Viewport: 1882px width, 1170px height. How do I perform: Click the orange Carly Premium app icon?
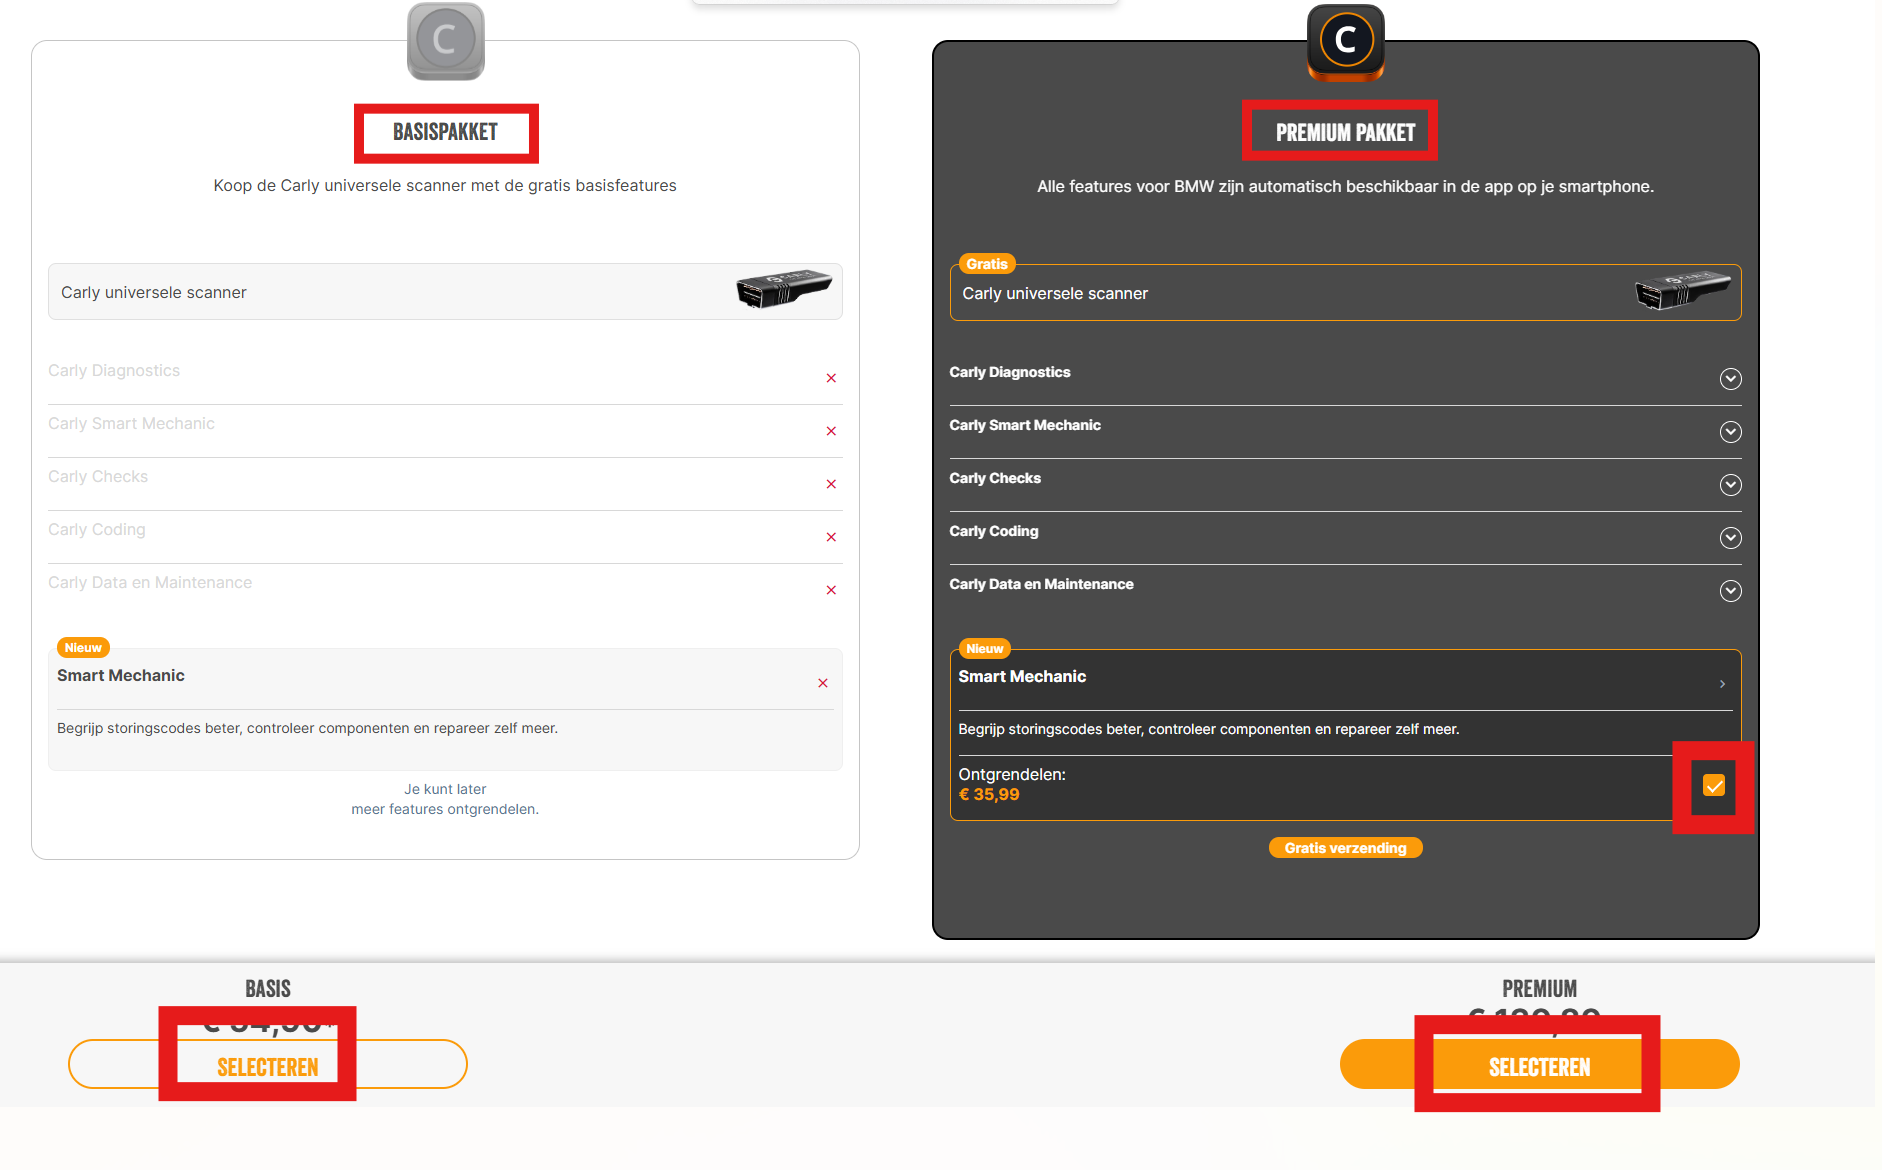(1346, 42)
